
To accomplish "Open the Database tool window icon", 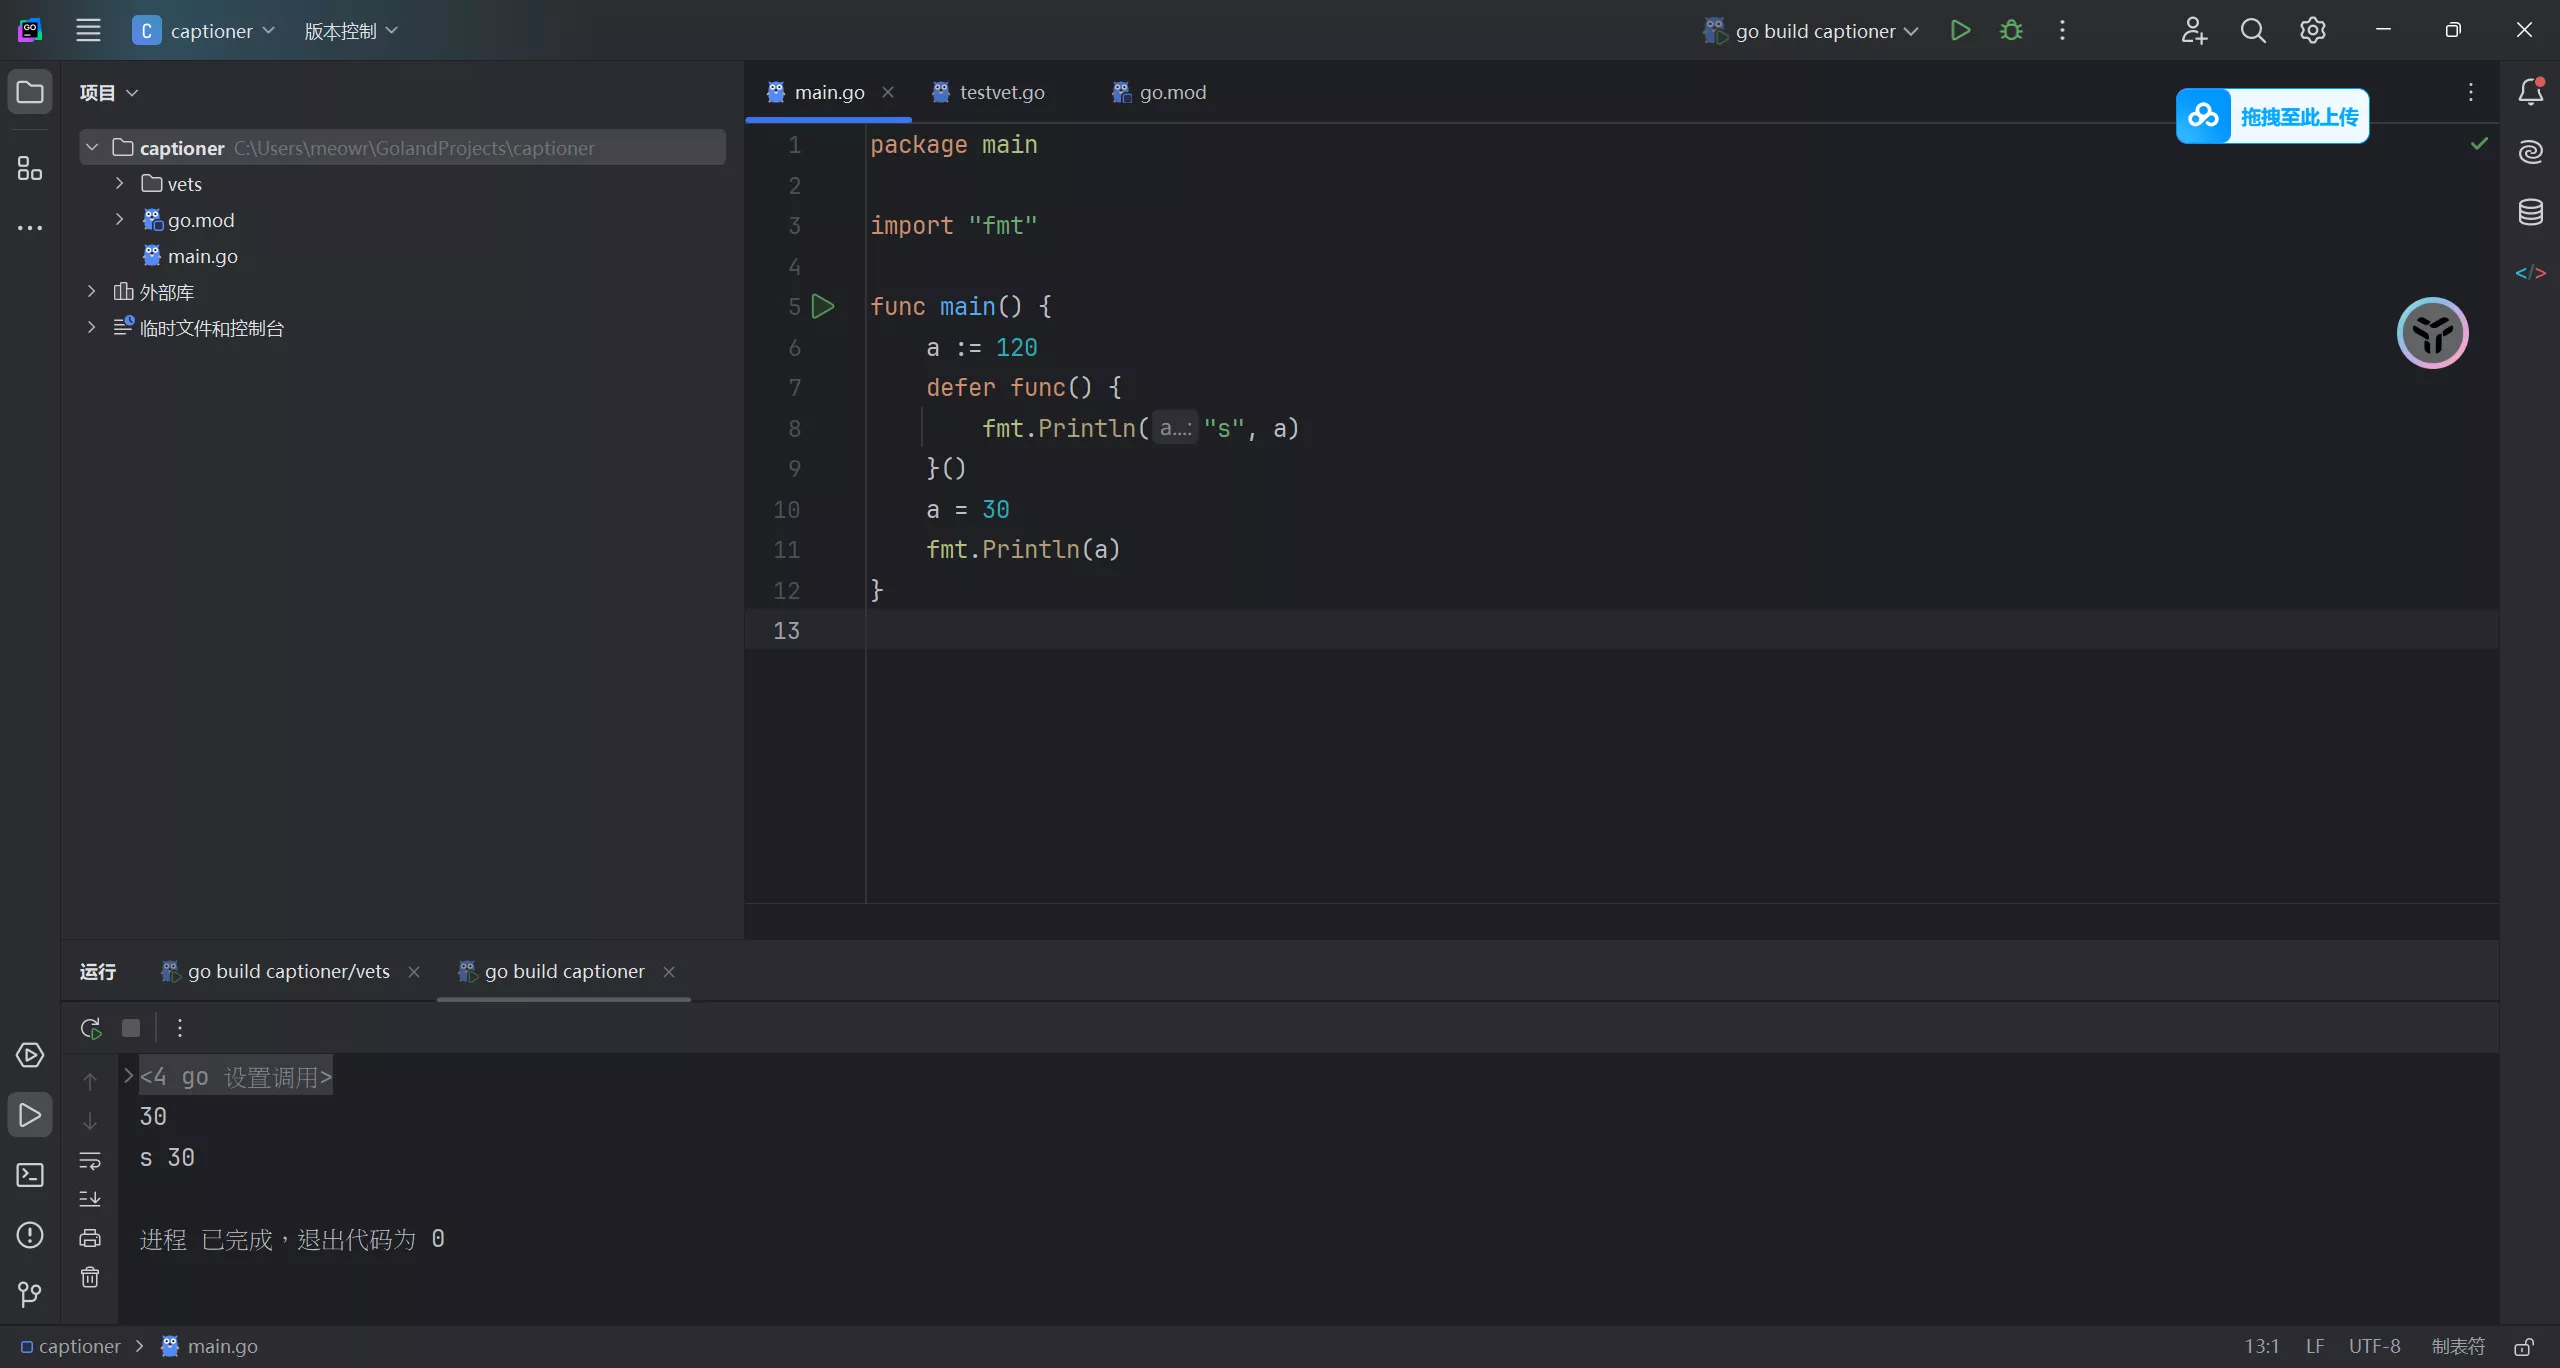I will point(2530,212).
